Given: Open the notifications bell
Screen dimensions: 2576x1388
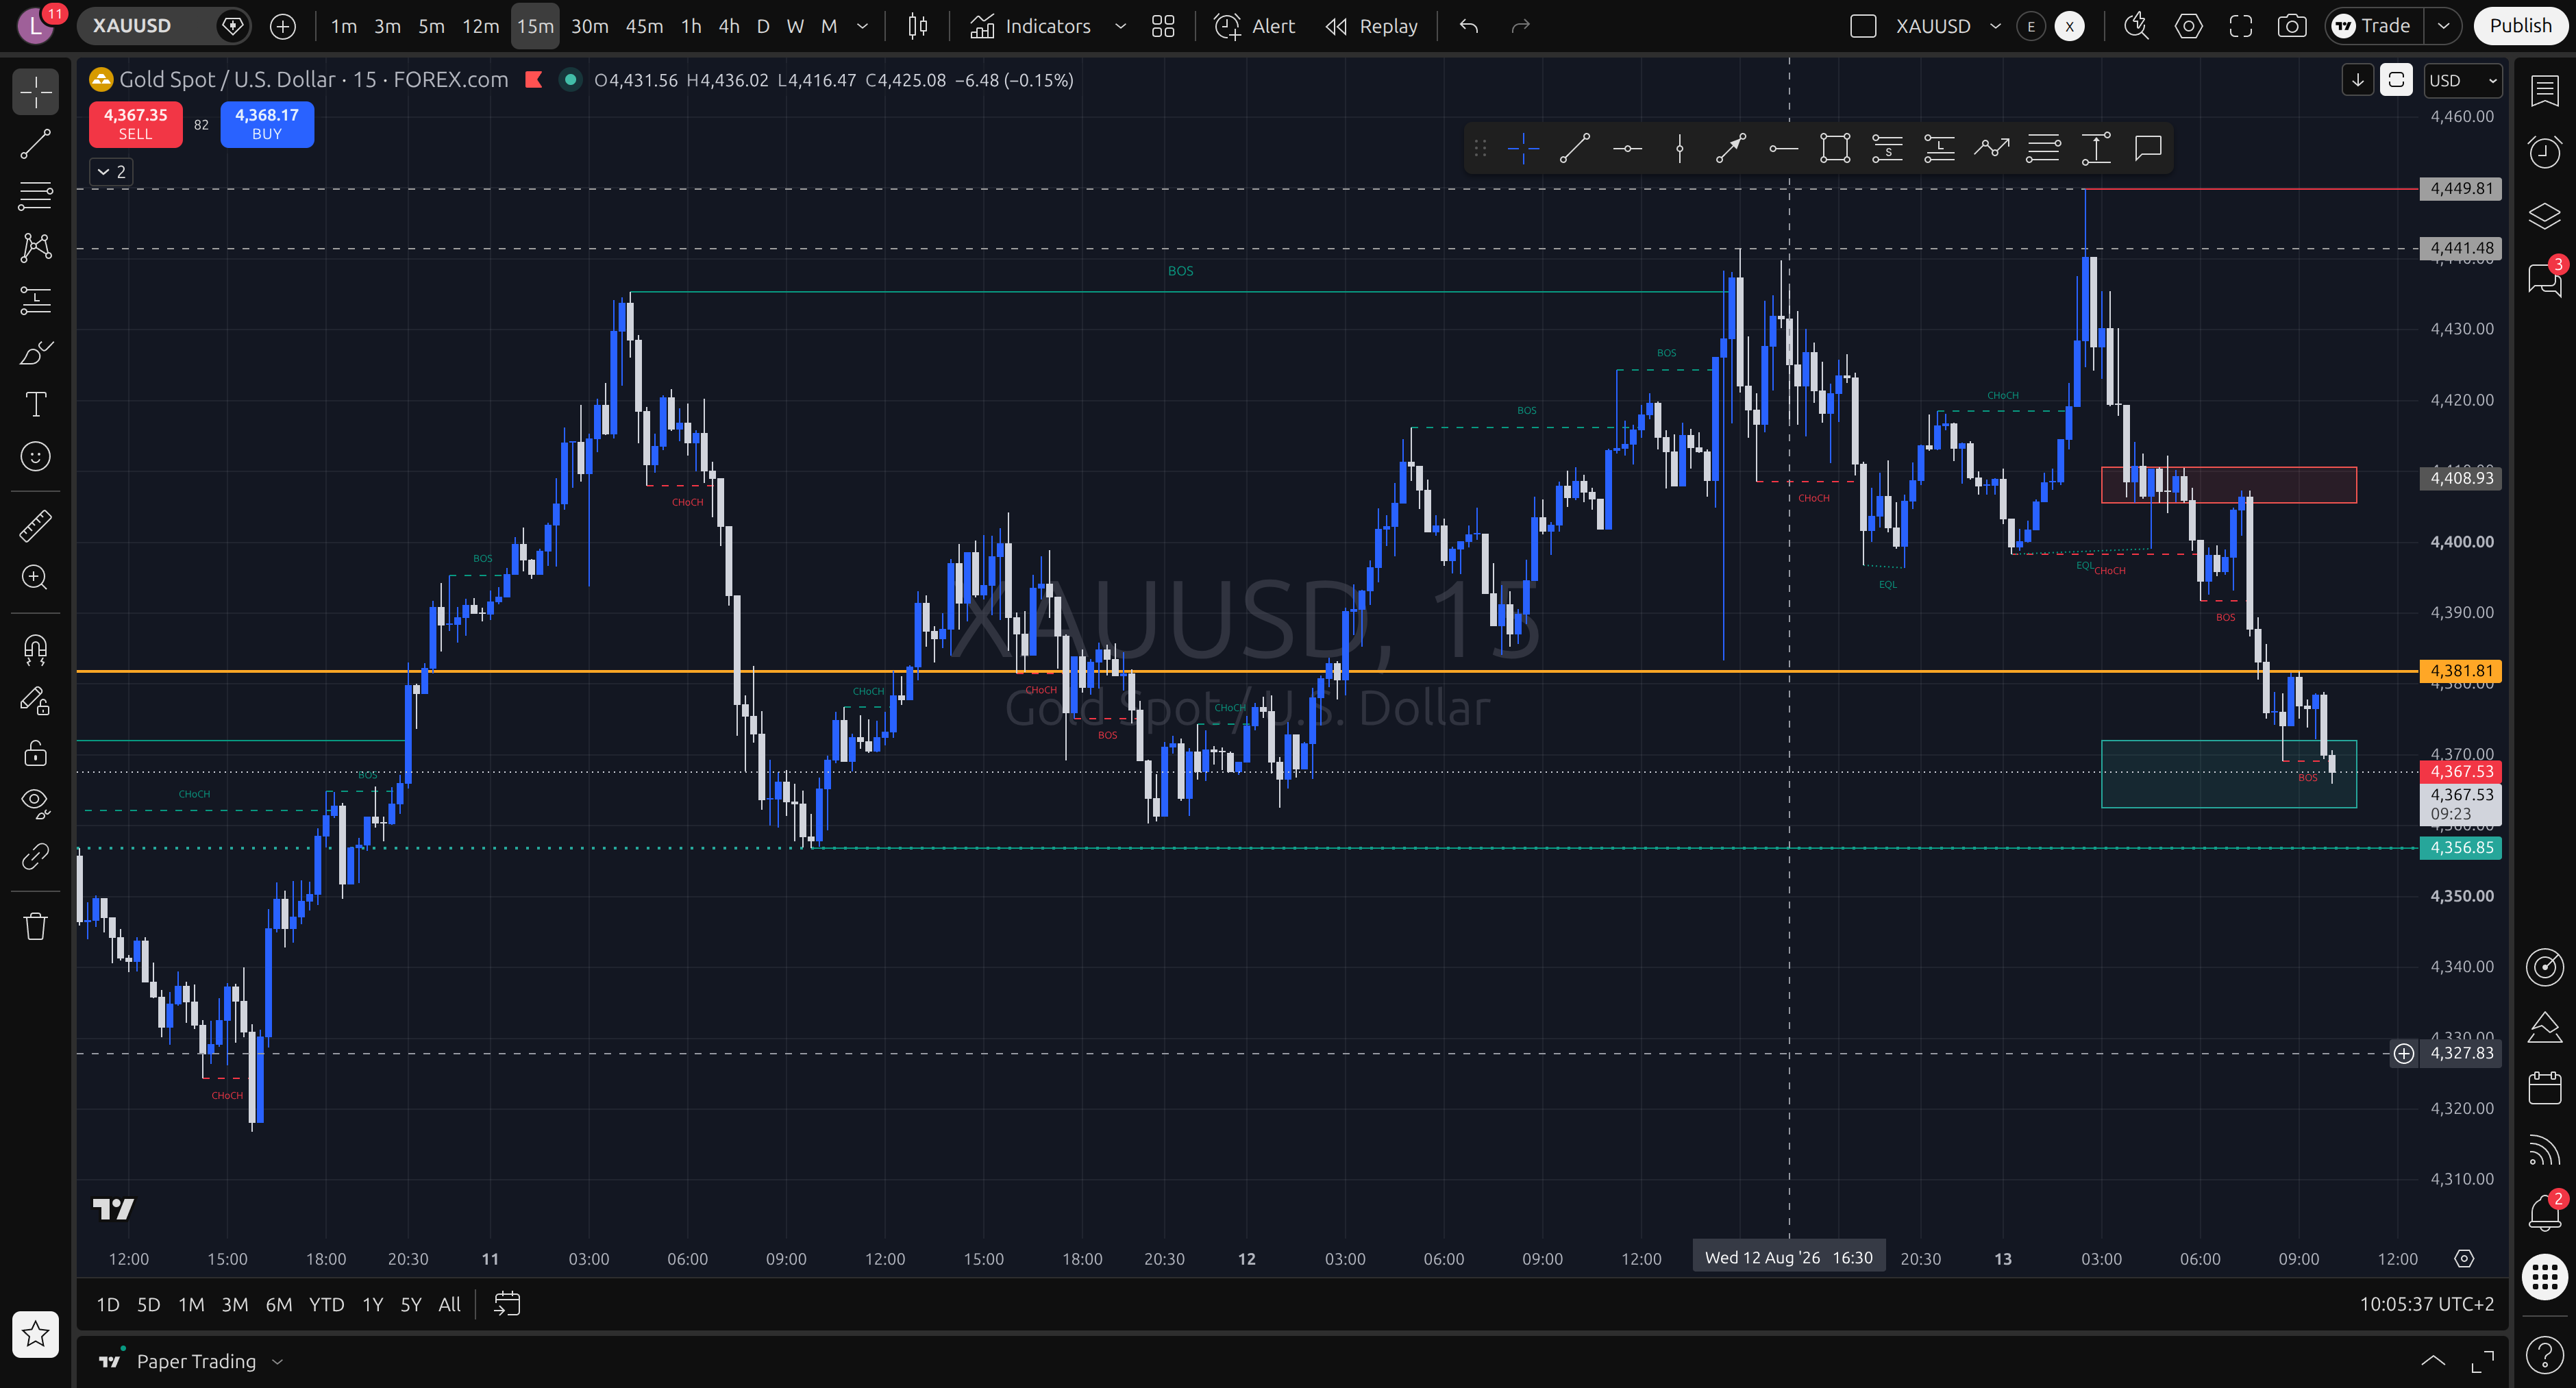Looking at the screenshot, I should [x=2545, y=1213].
